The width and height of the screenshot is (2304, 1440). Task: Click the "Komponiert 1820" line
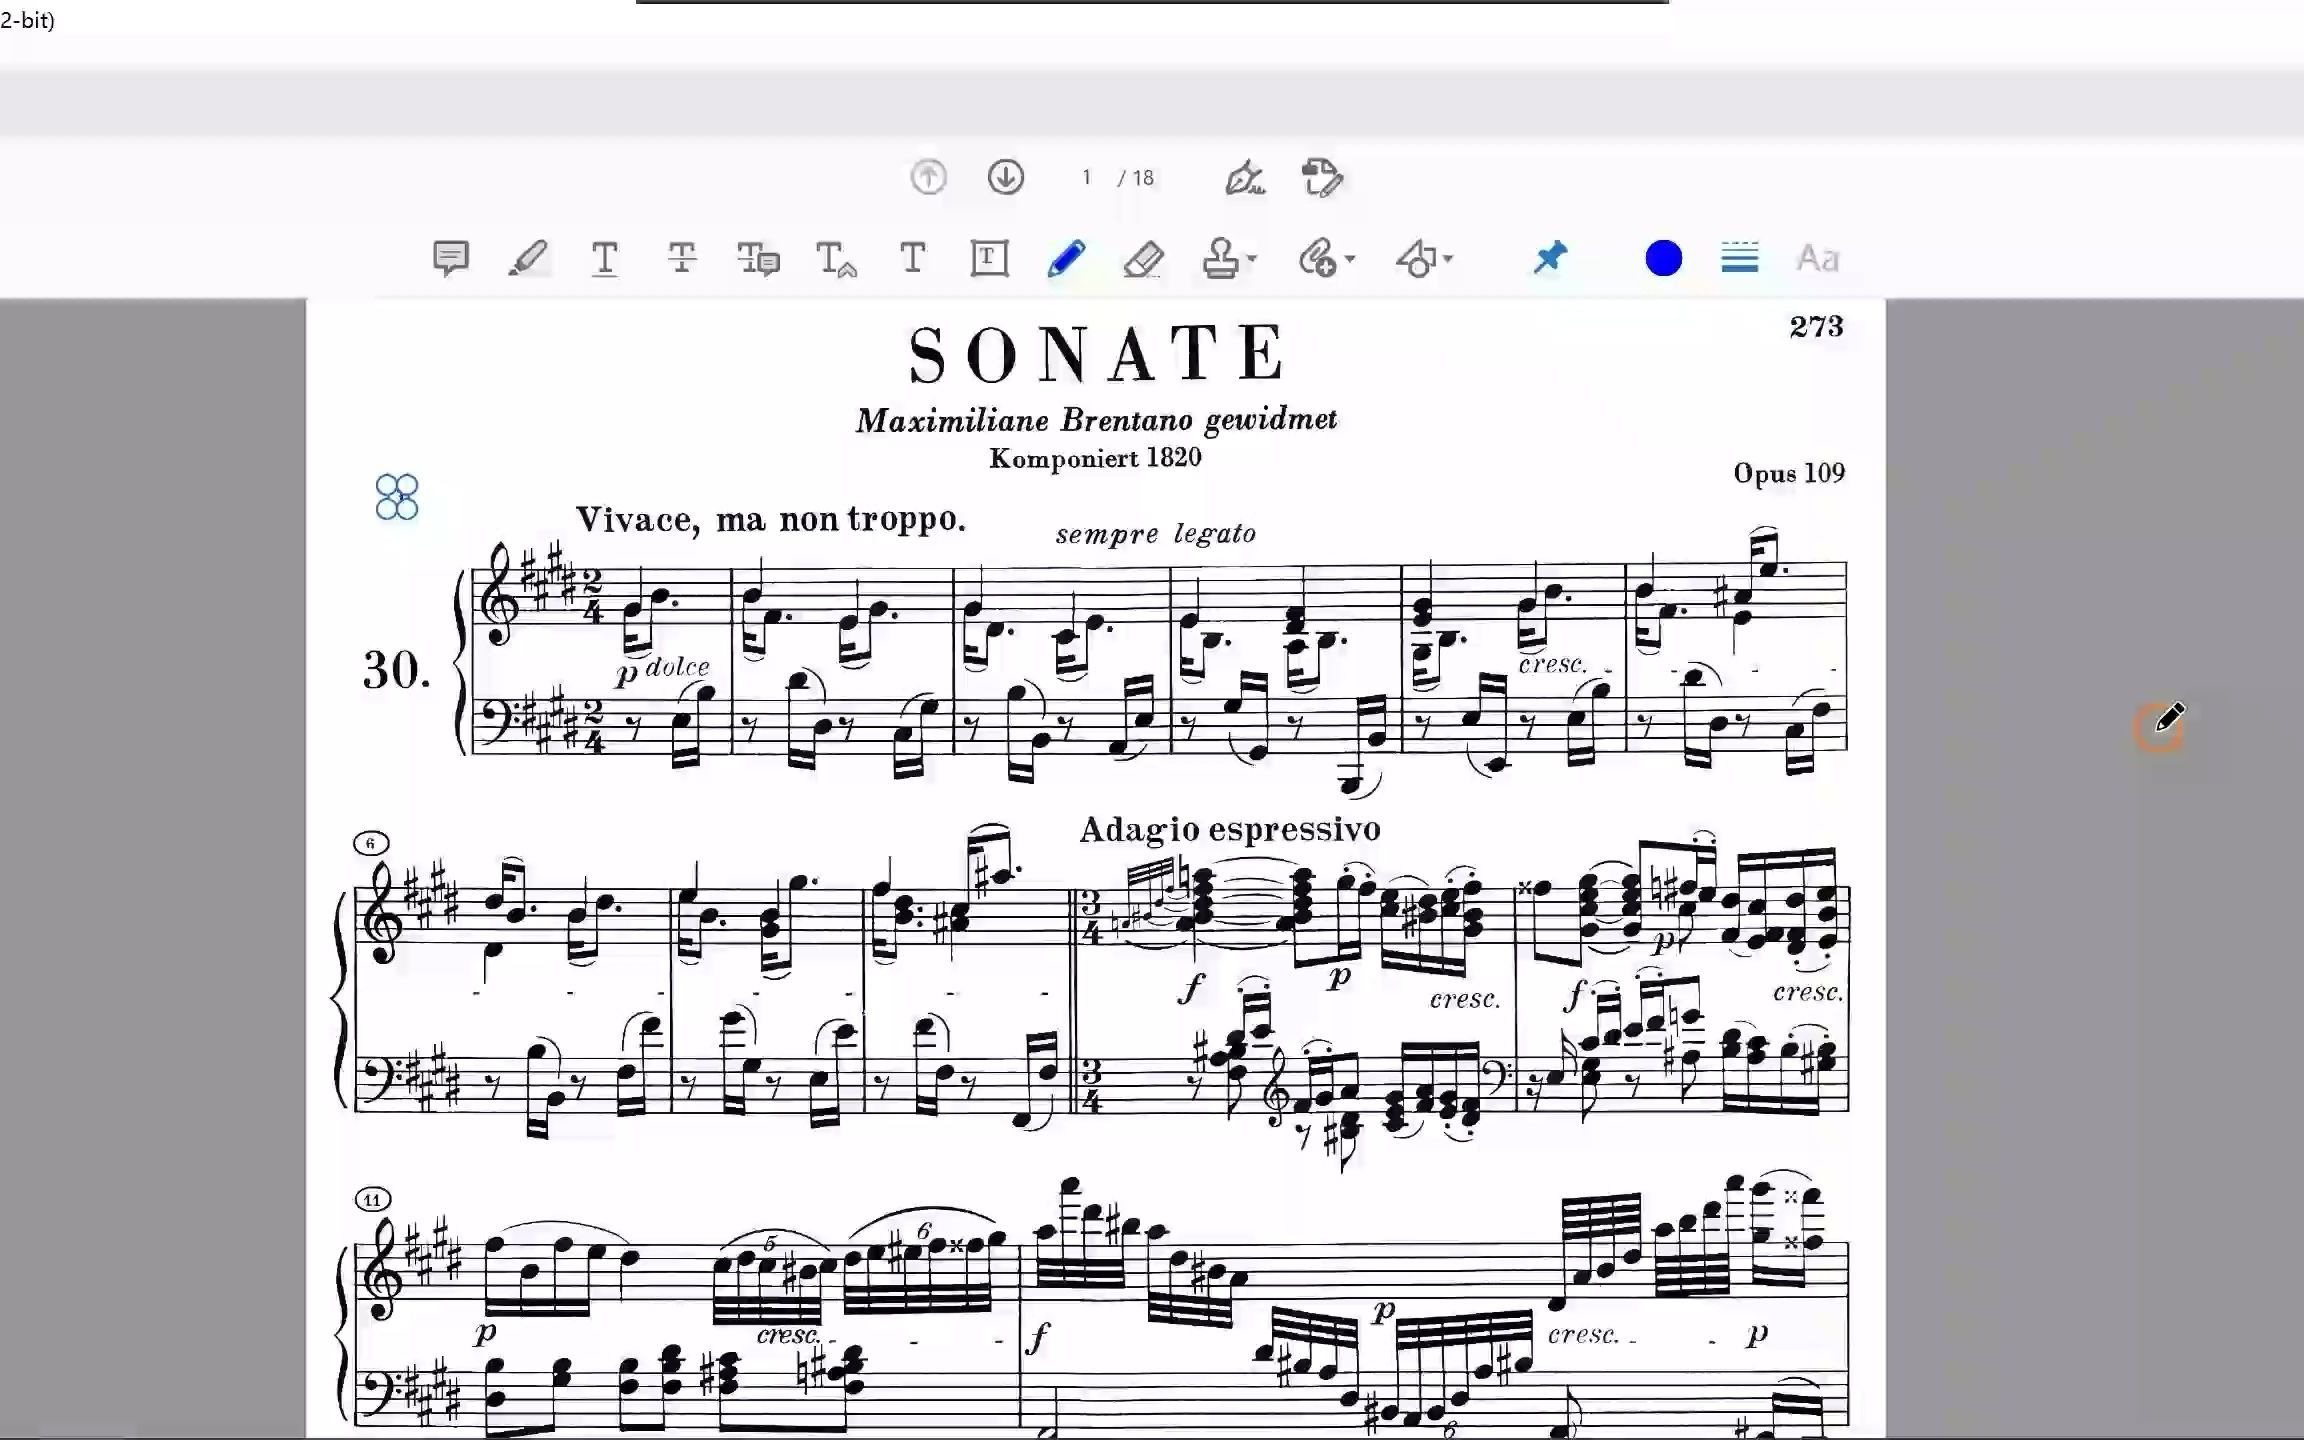1095,458
